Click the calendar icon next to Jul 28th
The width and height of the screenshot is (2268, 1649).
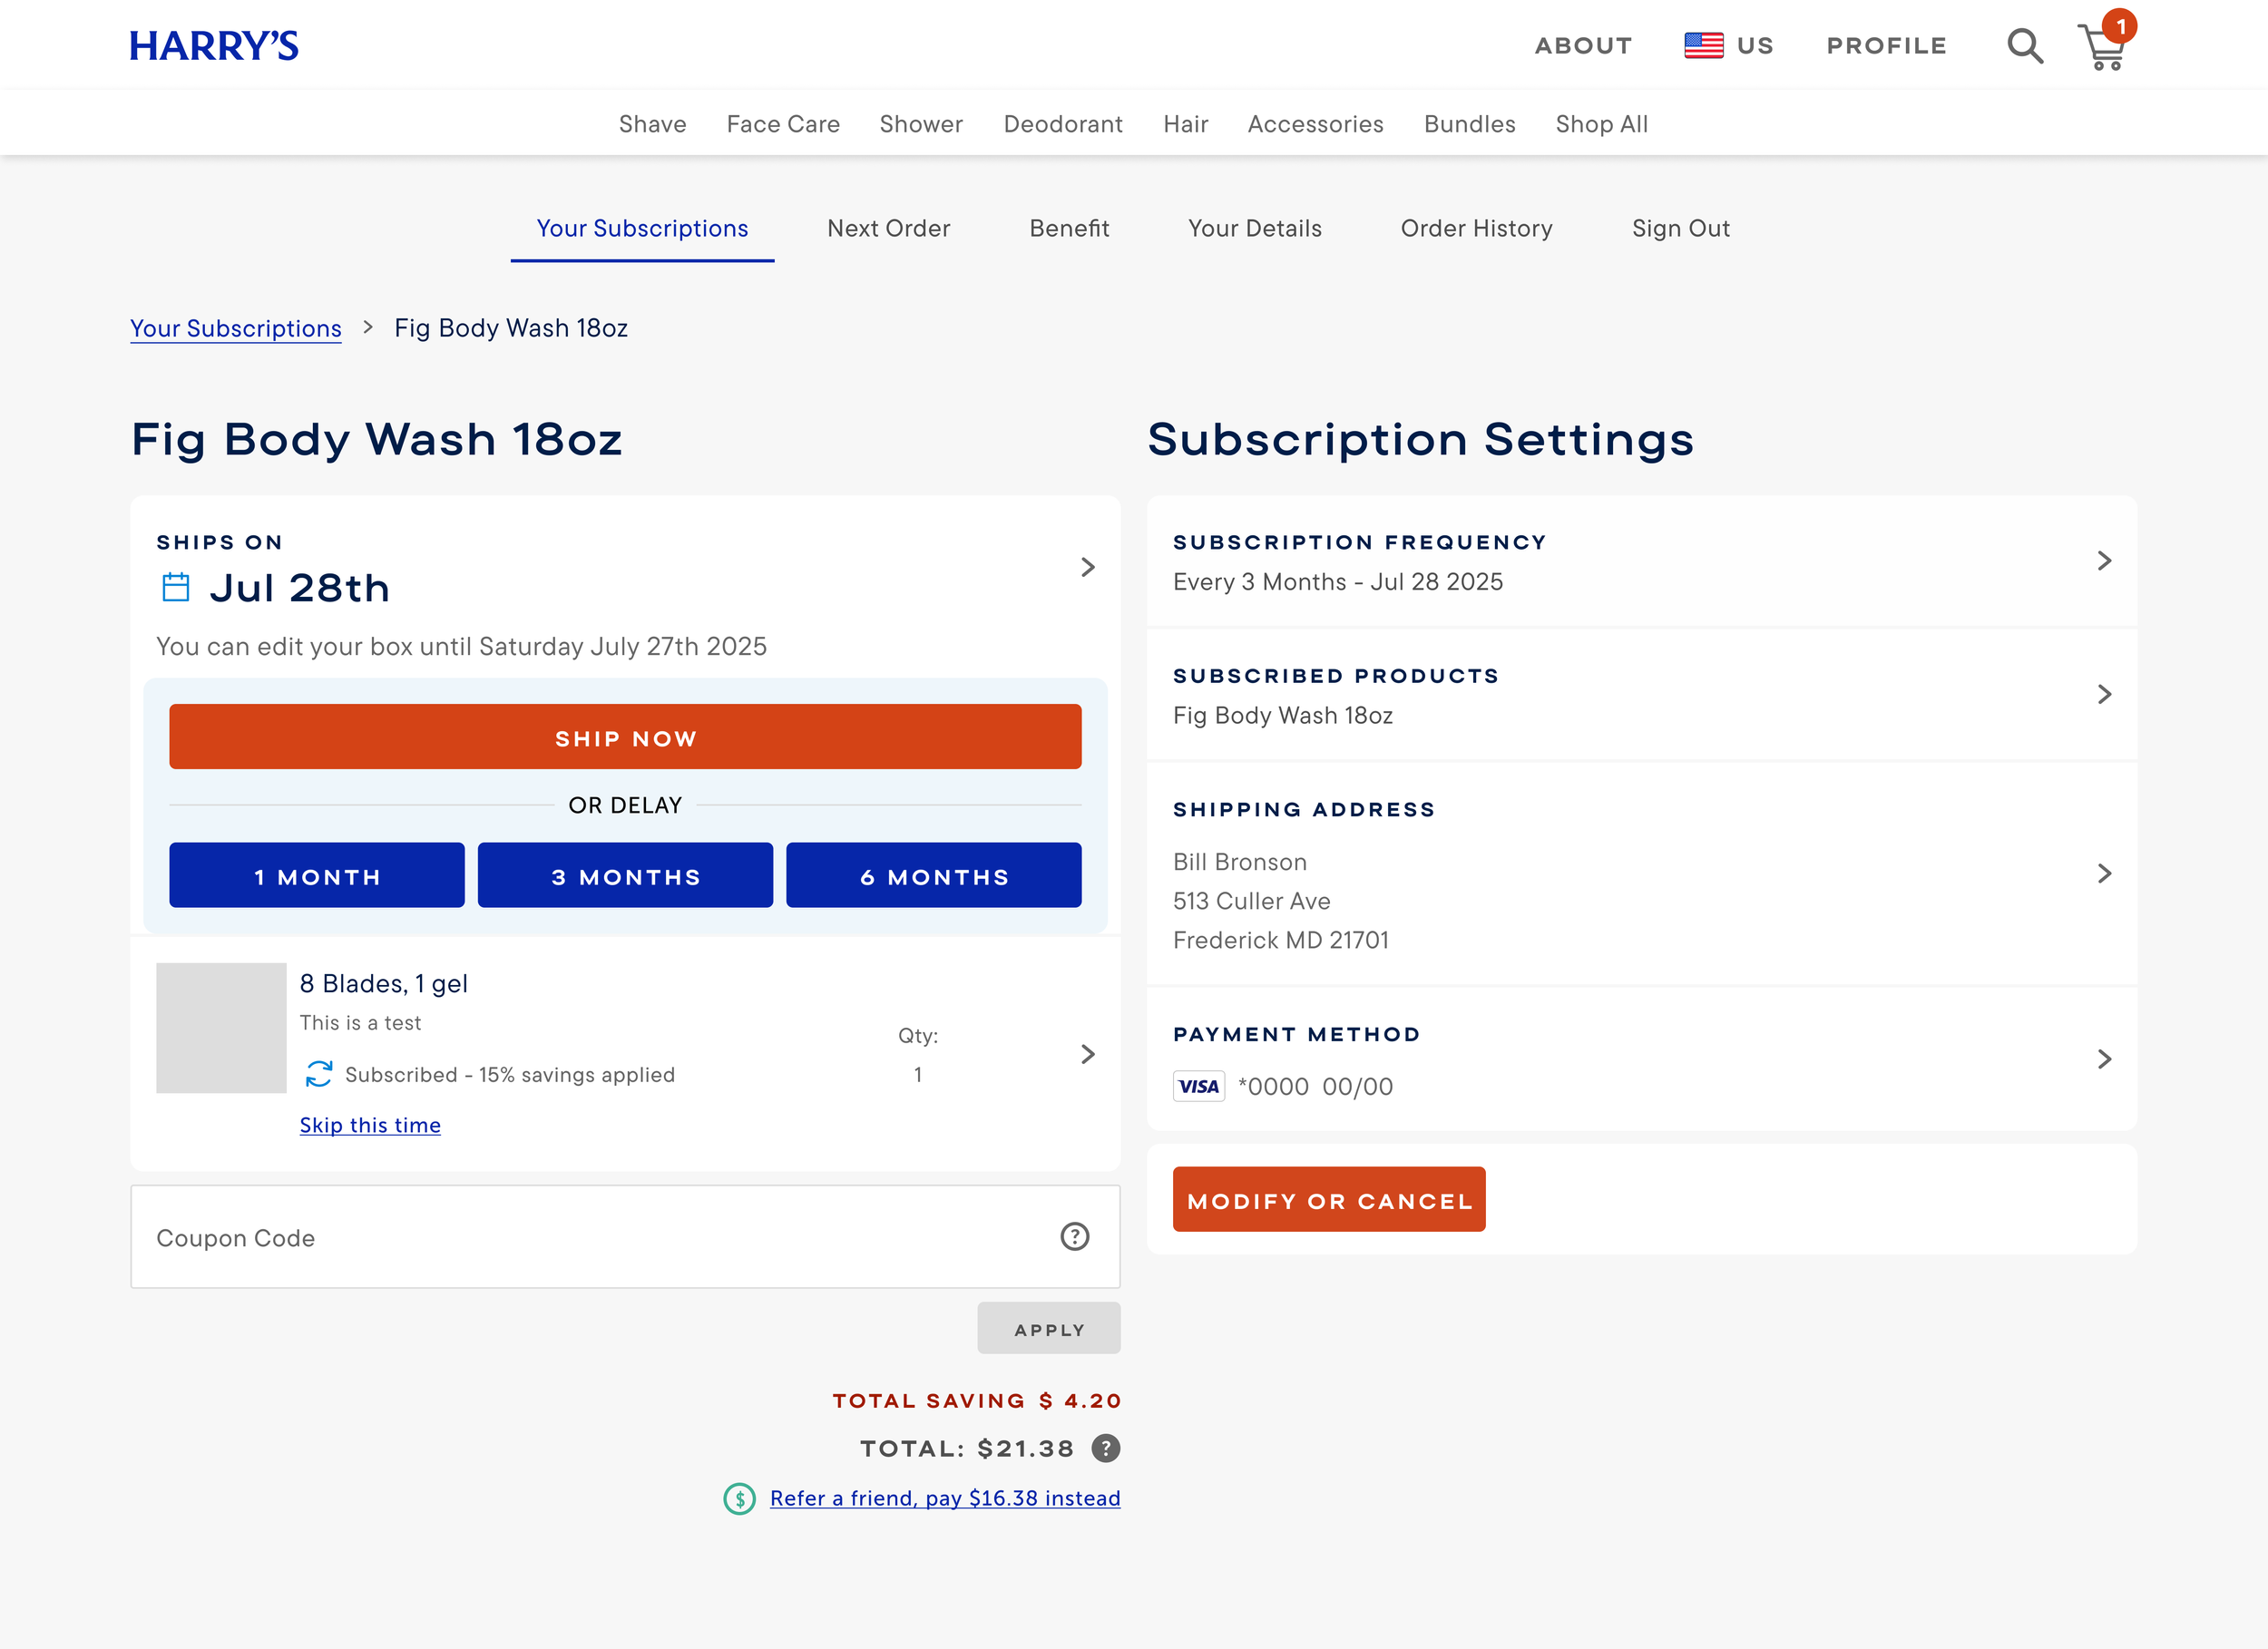click(x=176, y=588)
